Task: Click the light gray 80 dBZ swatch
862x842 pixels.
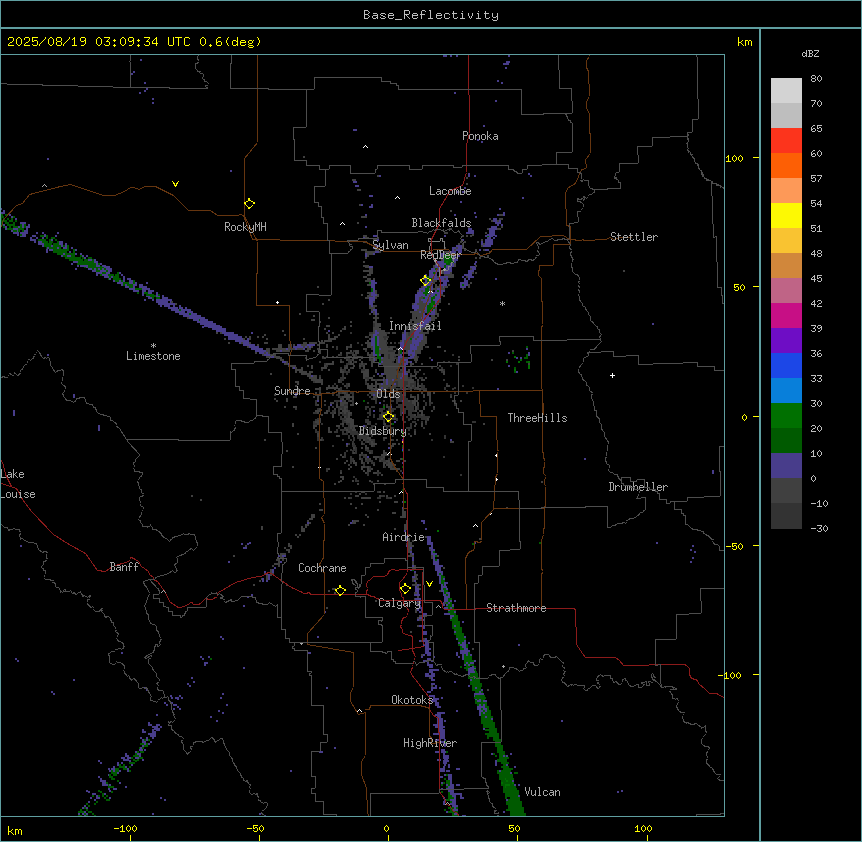Action: tap(786, 90)
